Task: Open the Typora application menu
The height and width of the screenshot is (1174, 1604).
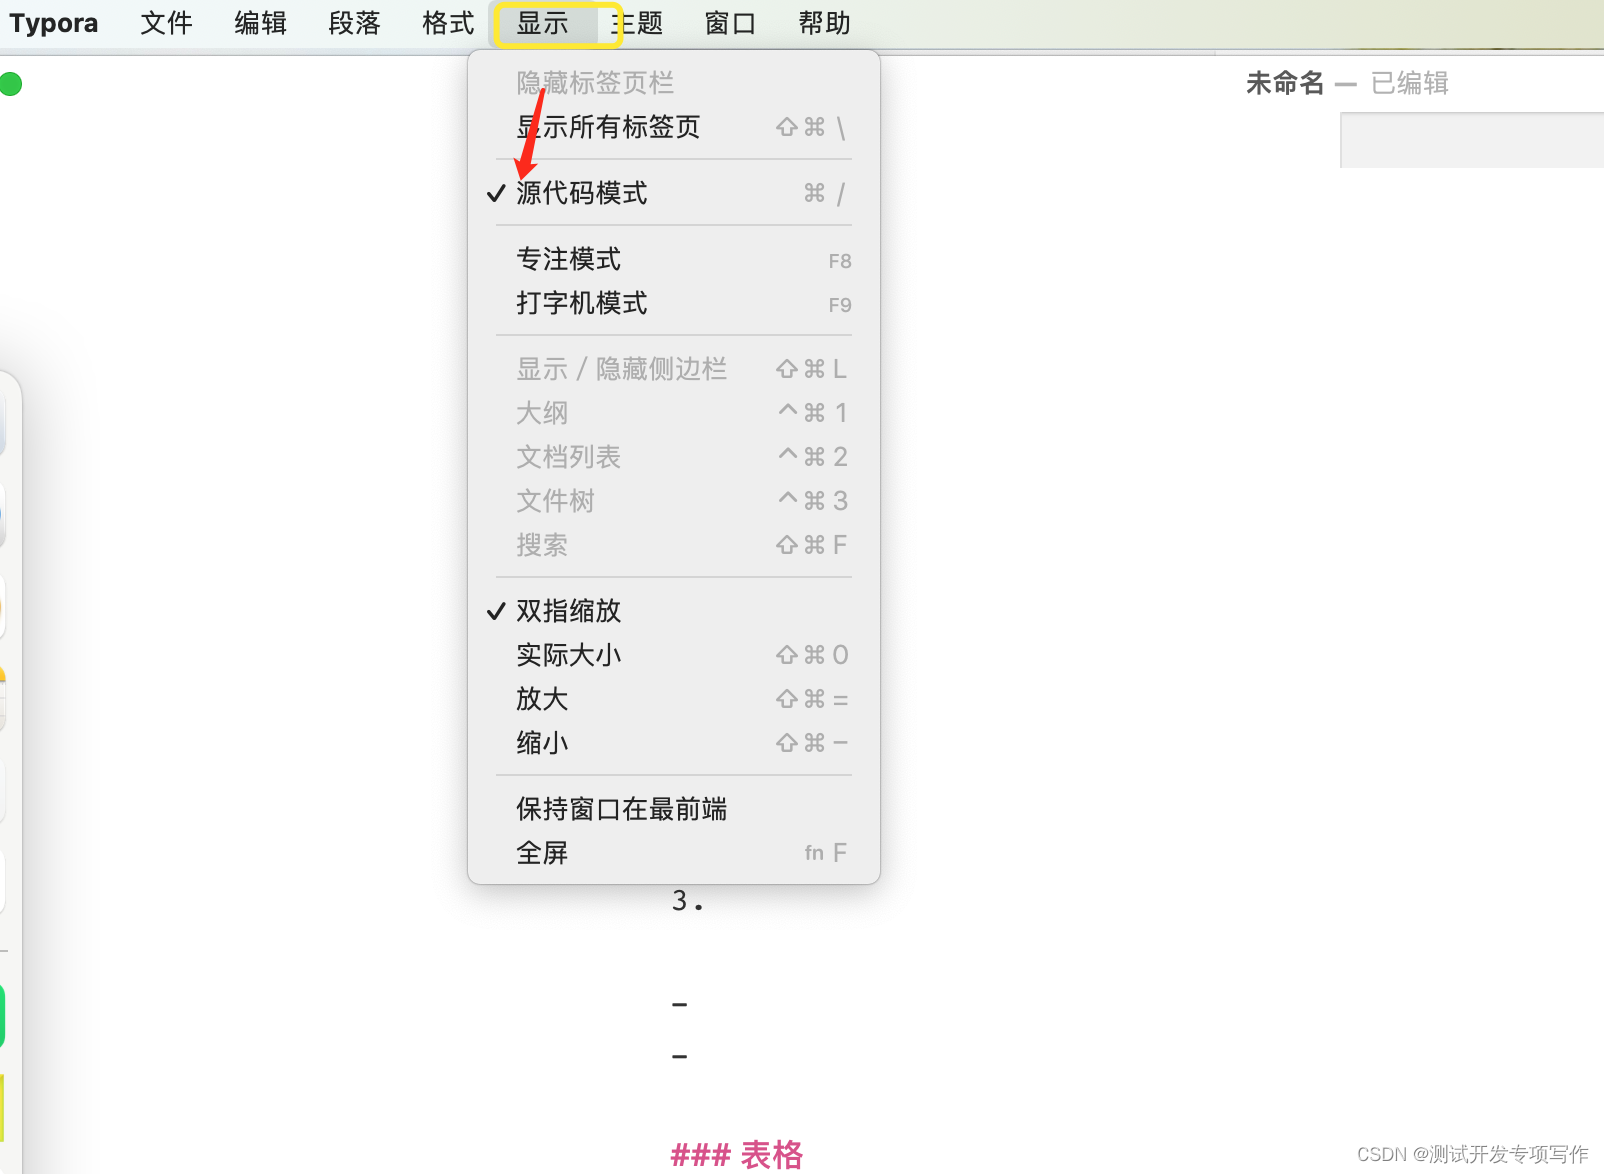Action: pos(54,23)
